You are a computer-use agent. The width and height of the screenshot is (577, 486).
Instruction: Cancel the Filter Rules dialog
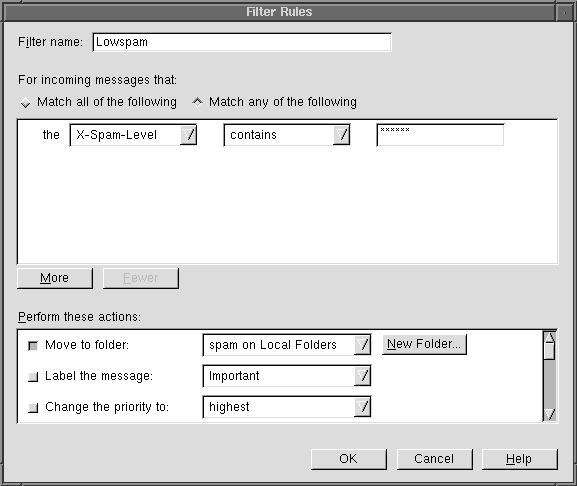[x=434, y=459]
